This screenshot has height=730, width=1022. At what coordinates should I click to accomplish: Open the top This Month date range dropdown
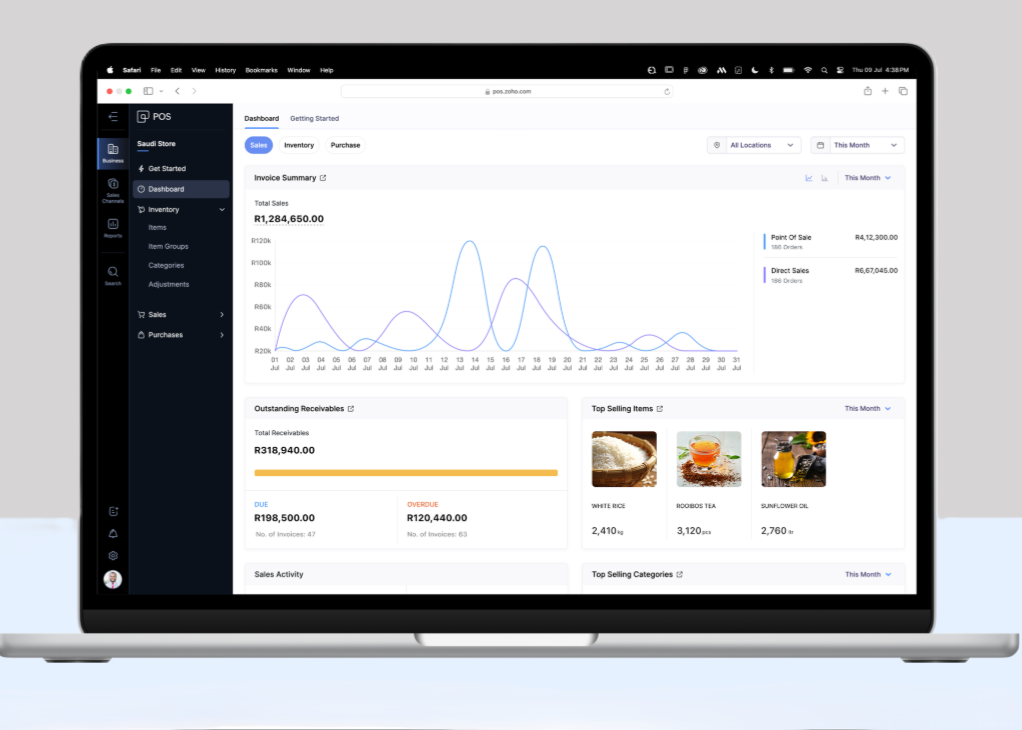(857, 145)
